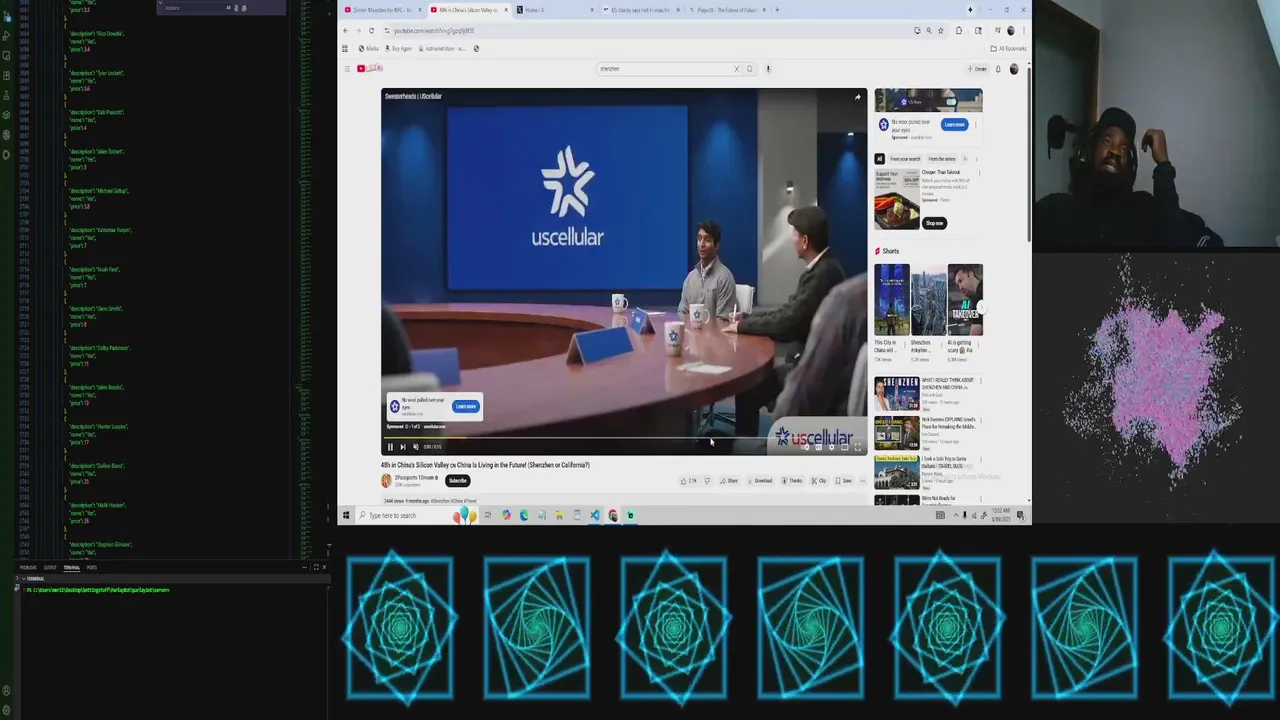Open the 'AI is getting scary' Short
The width and height of the screenshot is (1280, 720).
click(965, 299)
